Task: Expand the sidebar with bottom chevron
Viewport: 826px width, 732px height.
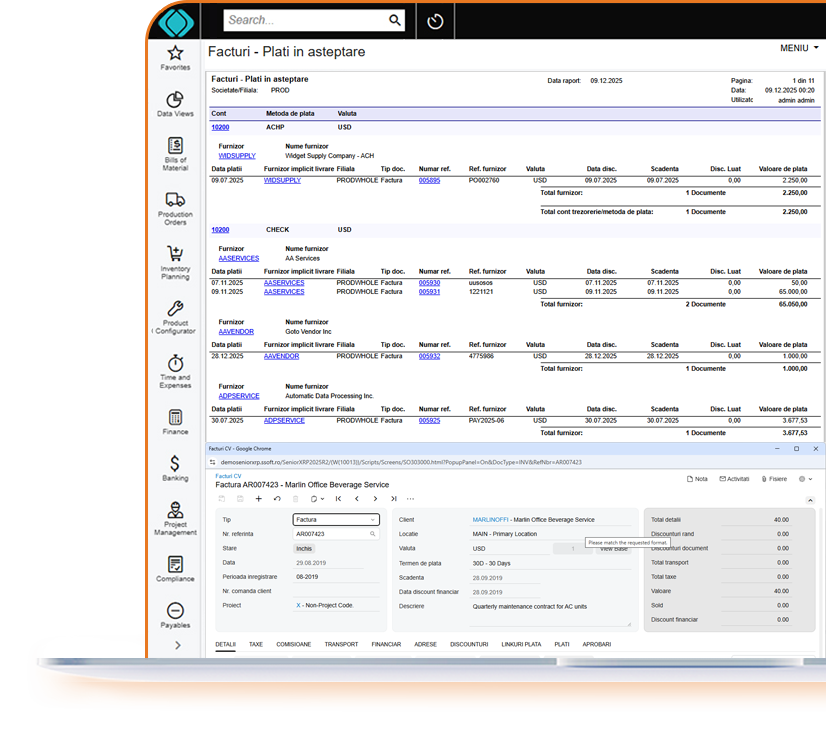Action: [x=178, y=646]
